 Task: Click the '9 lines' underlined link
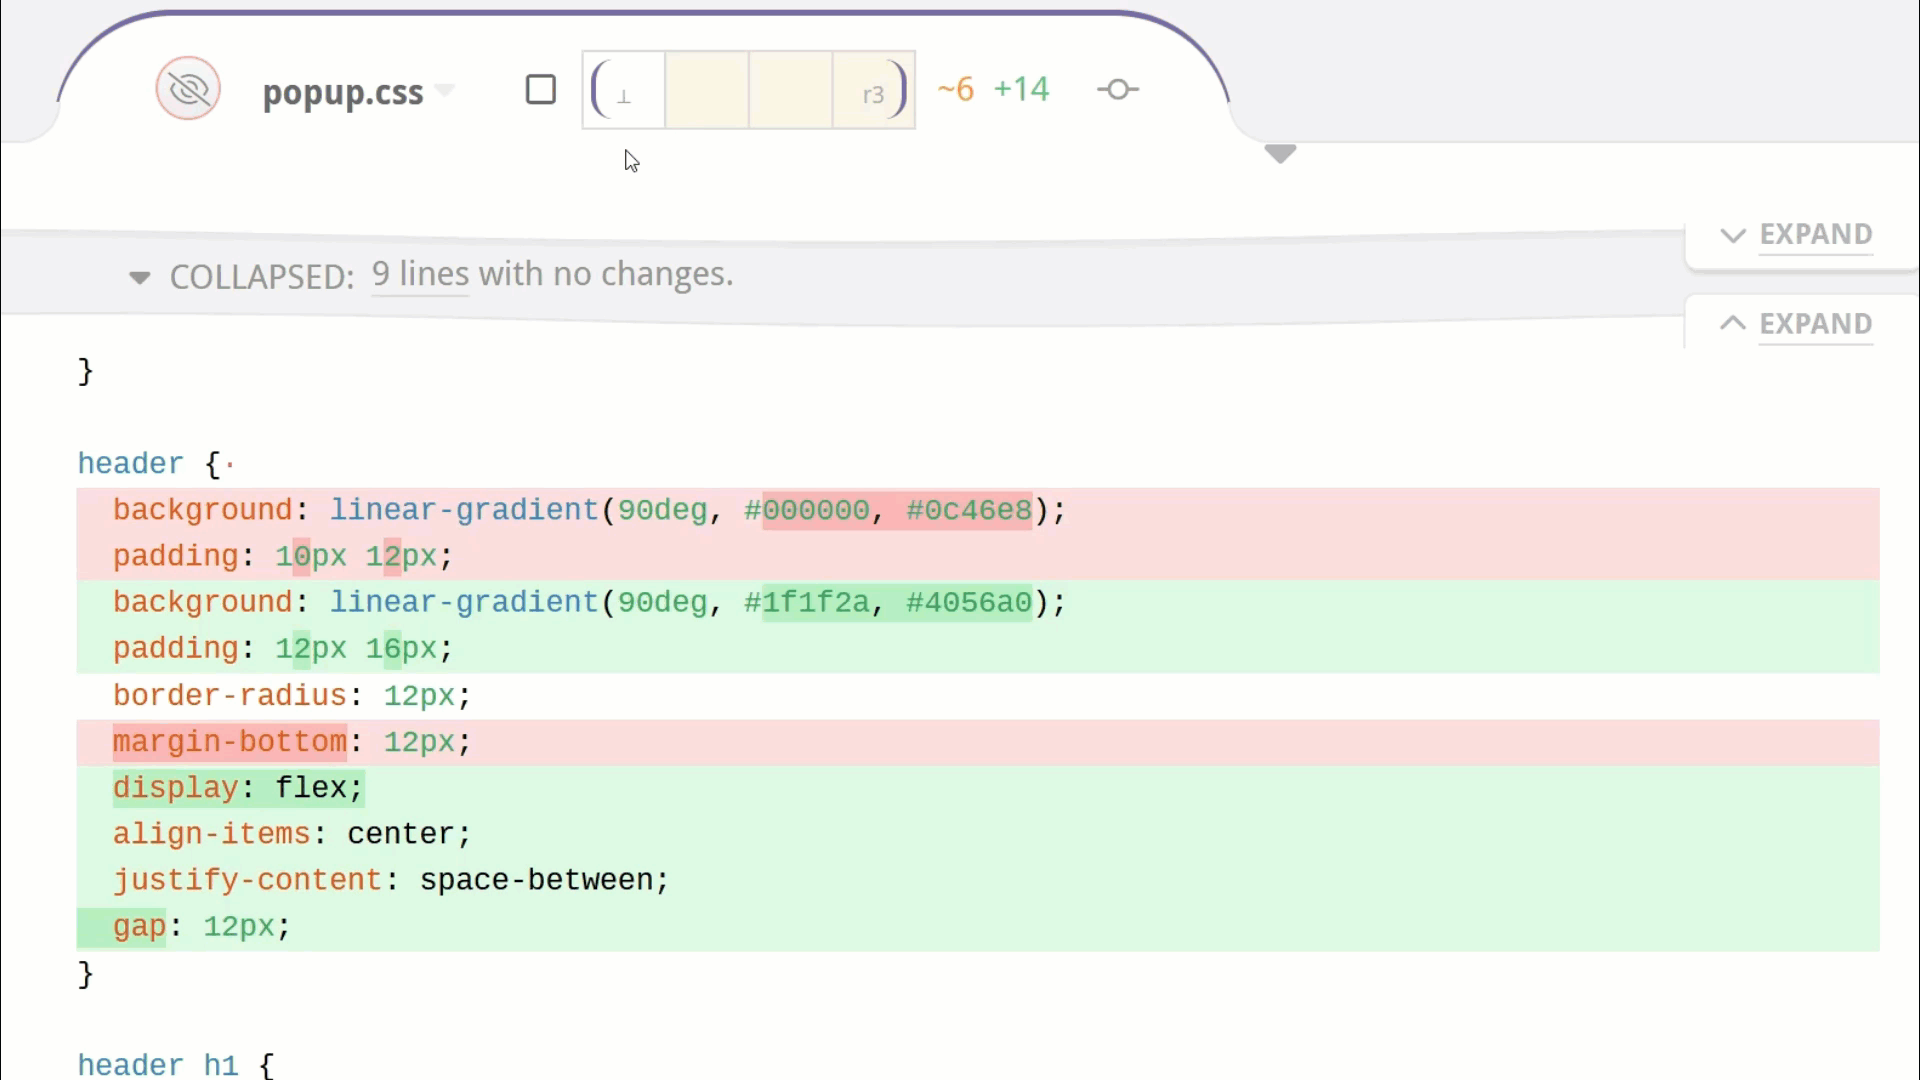pyautogui.click(x=420, y=274)
